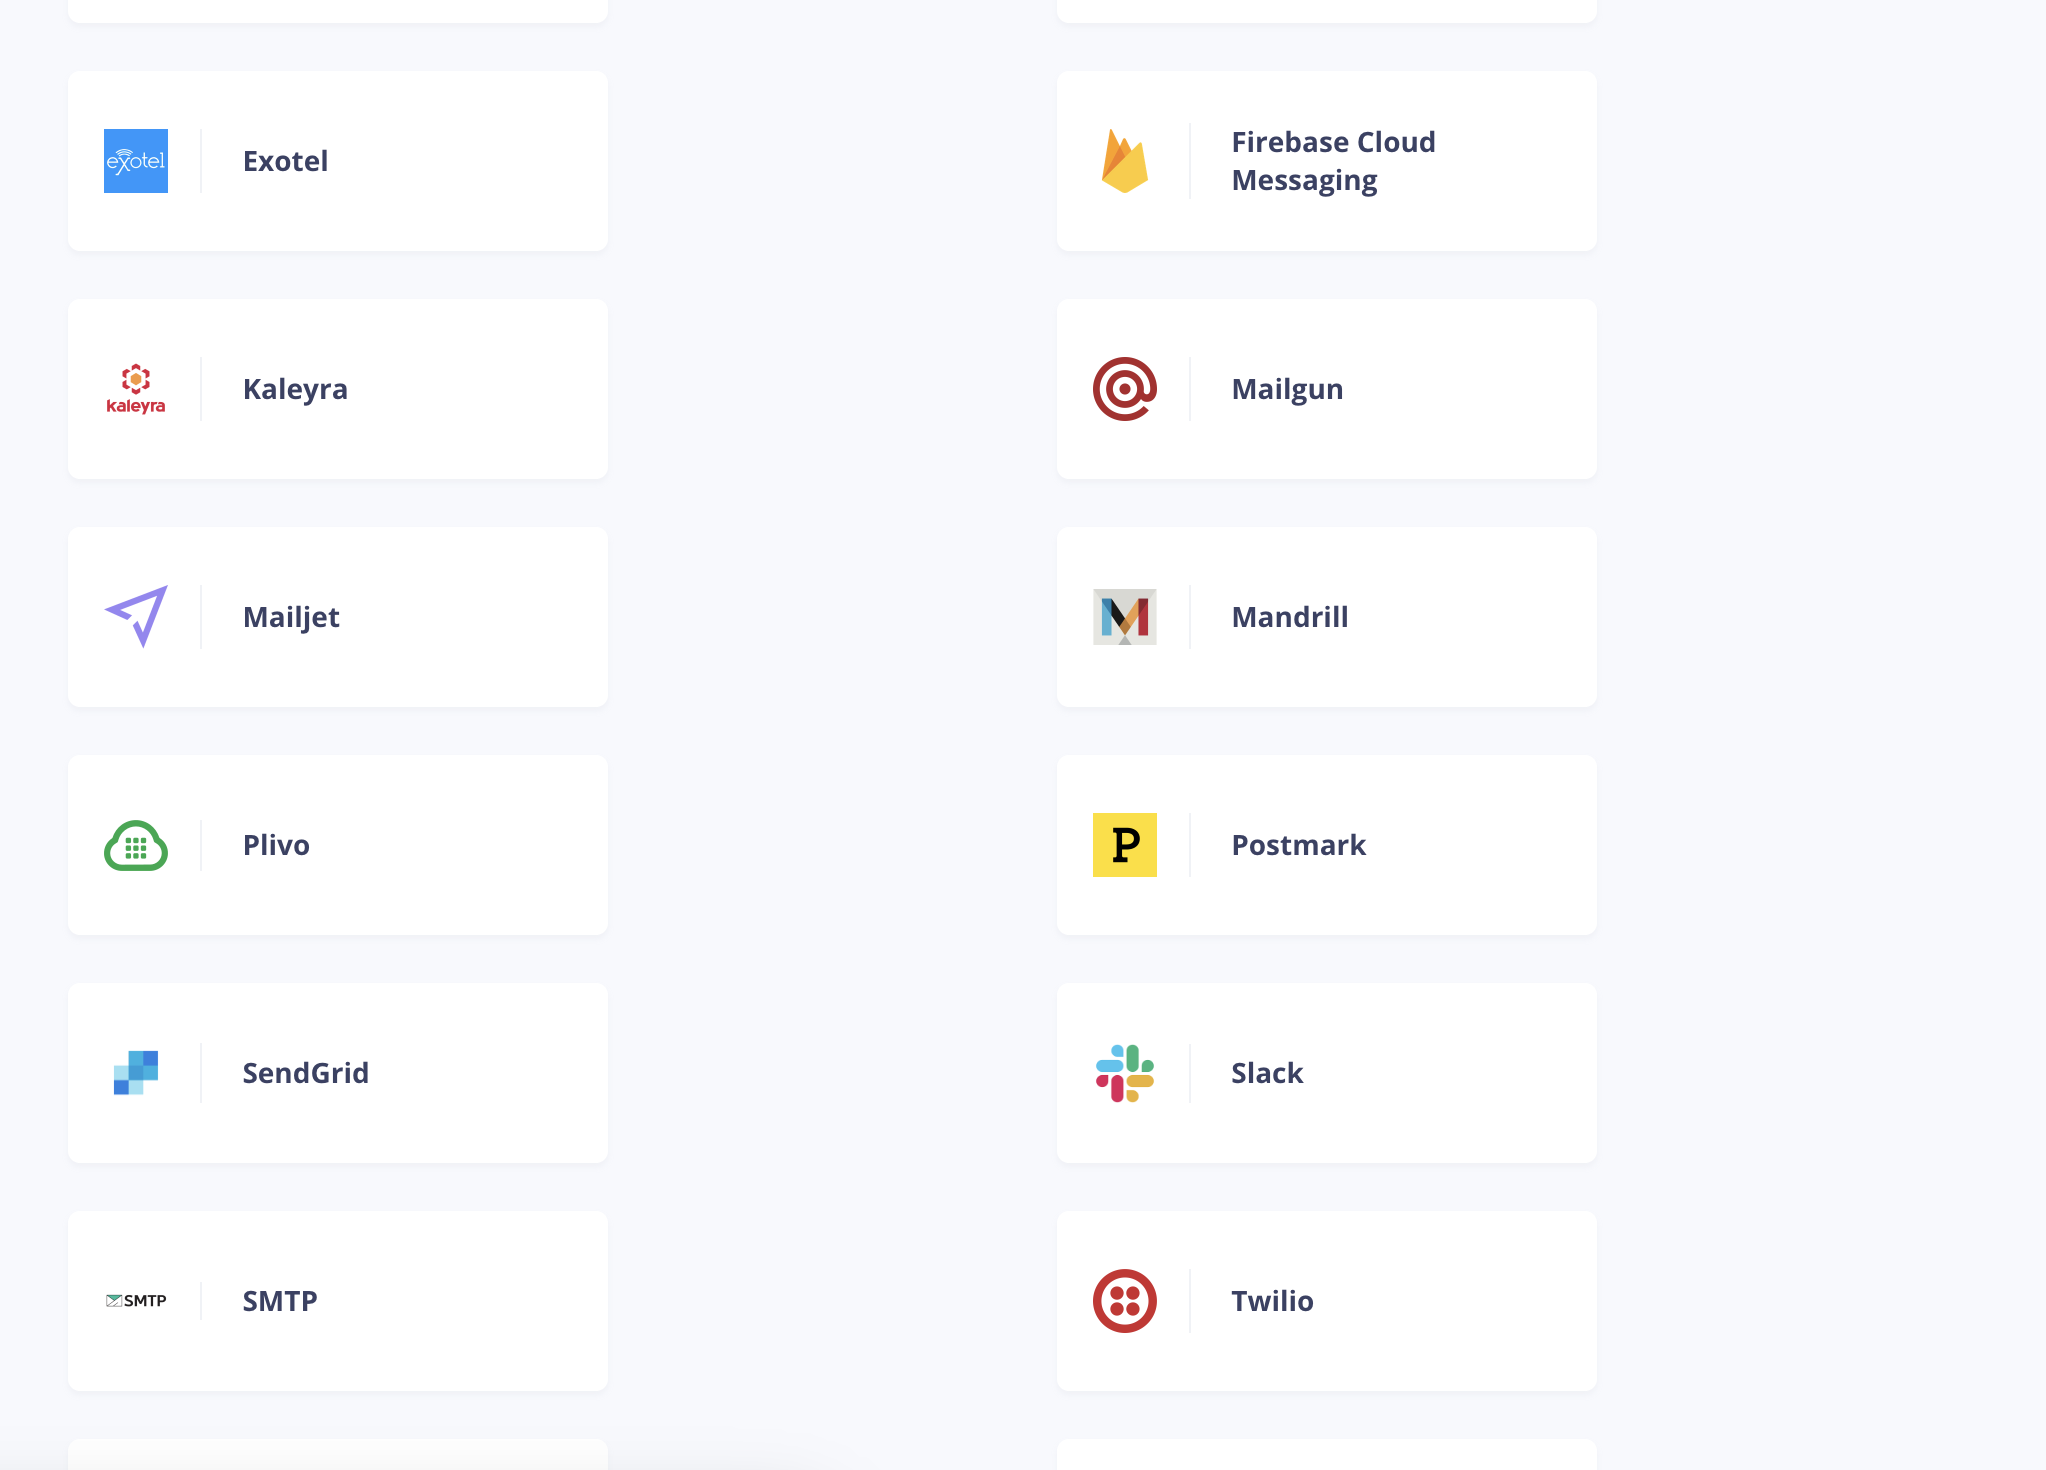Select the Mailjet integration card
Screen dimensions: 2046x1470
point(337,617)
